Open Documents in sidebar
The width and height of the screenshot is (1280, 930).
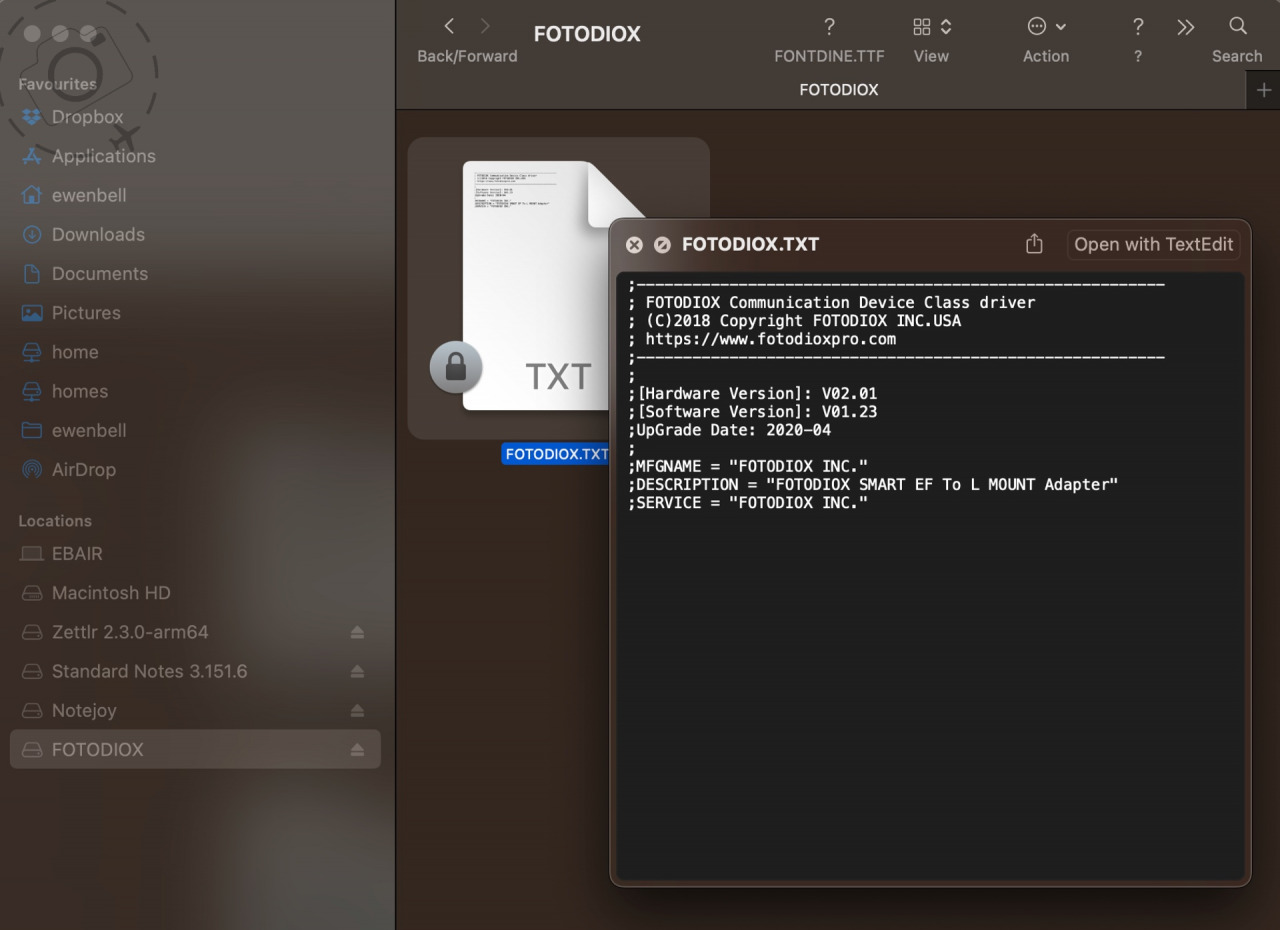(99, 273)
